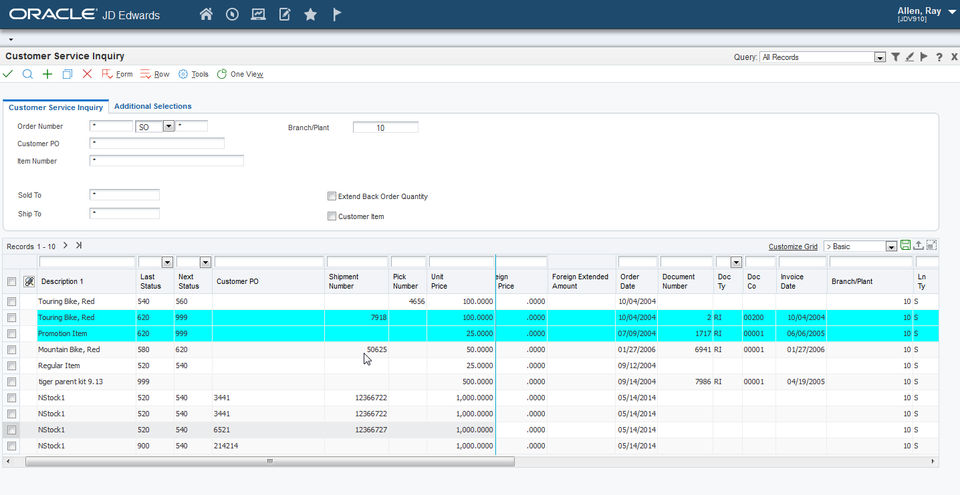Go to the Home icon in header
Image resolution: width=960 pixels, height=495 pixels.
[206, 15]
